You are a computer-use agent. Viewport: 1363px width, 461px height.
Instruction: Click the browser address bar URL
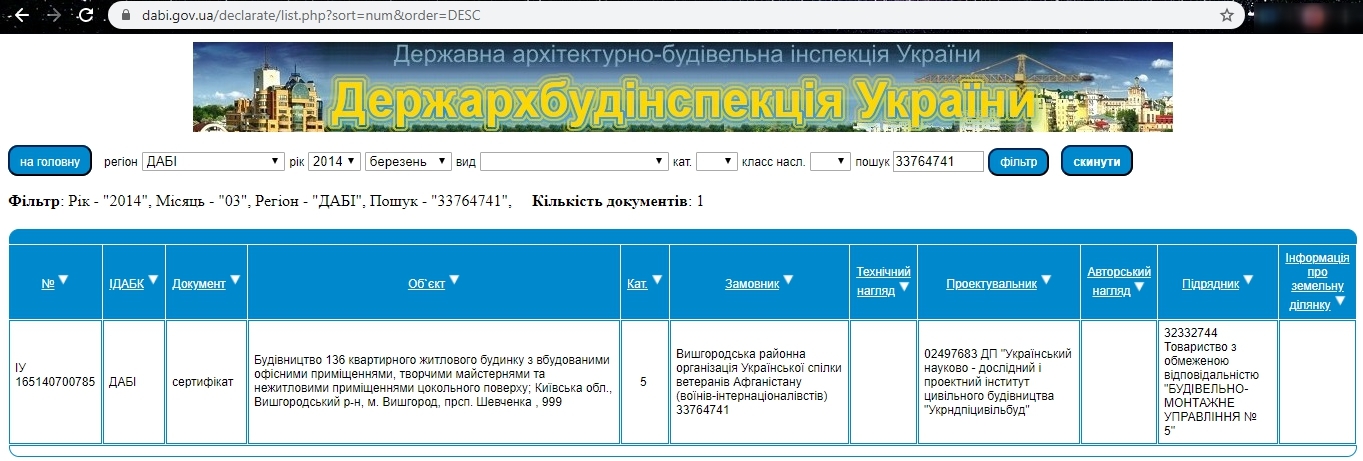click(x=313, y=15)
